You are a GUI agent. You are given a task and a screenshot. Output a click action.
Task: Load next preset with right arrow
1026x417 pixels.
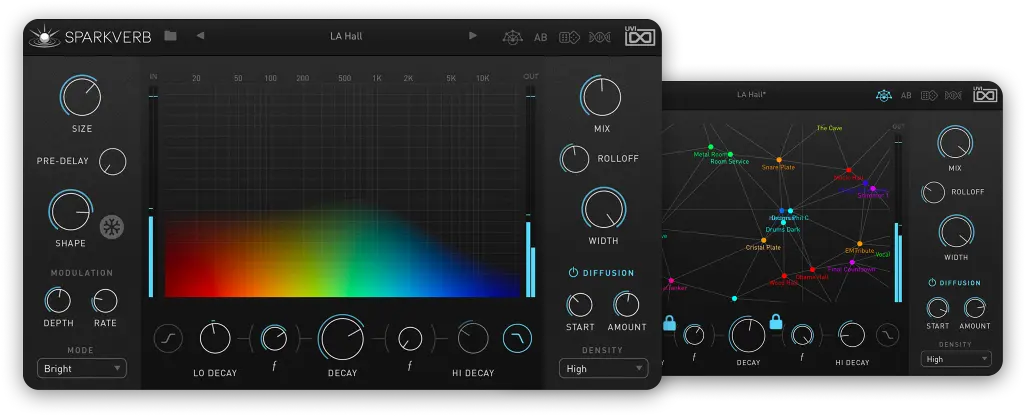coord(472,36)
